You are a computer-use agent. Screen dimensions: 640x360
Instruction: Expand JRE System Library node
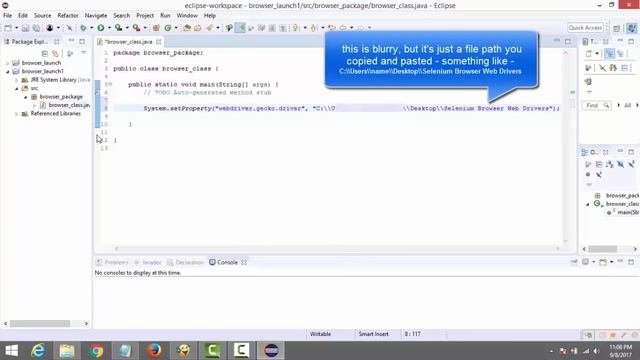(x=16, y=80)
